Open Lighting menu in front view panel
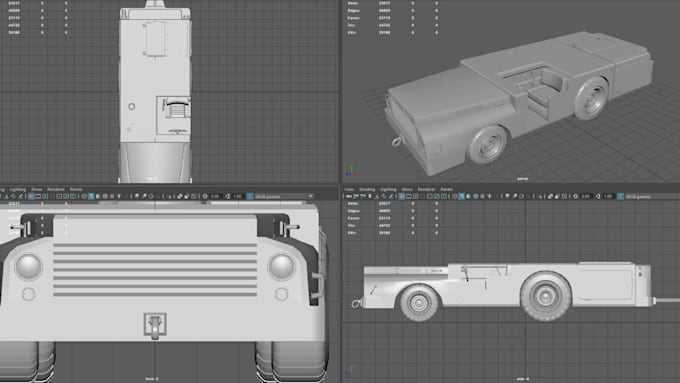Viewport: 680px width, 383px height. (x=18, y=189)
